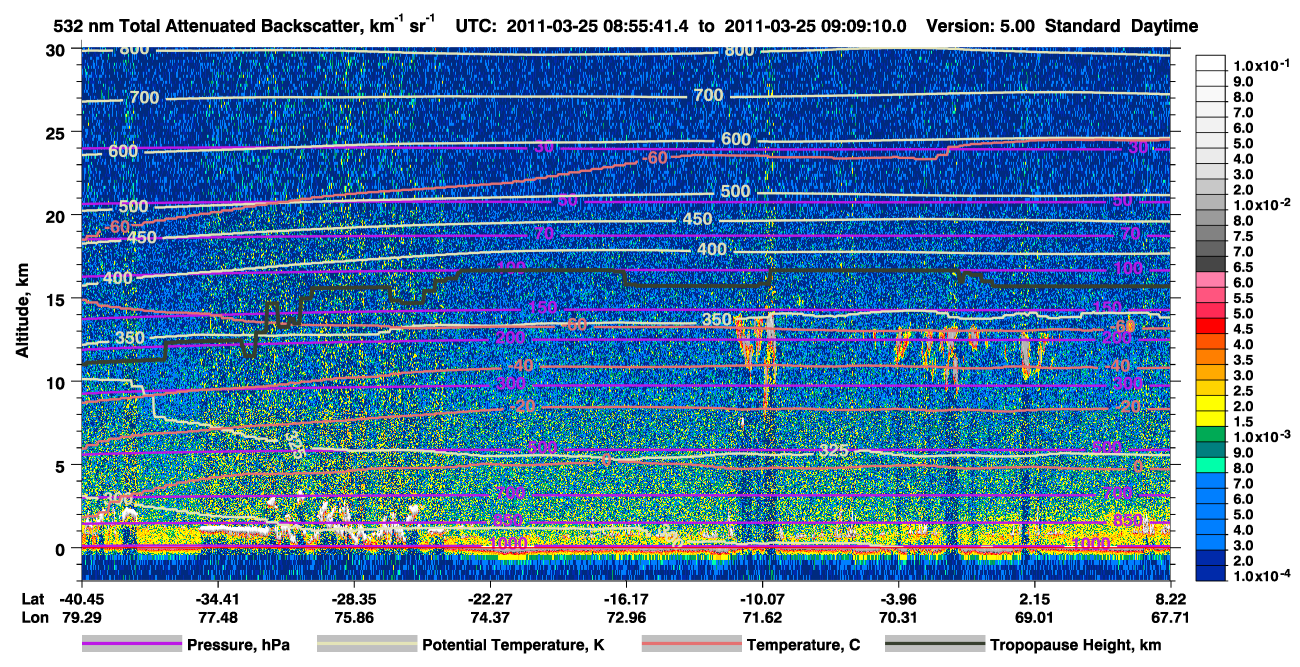Click the 'Lon' row label
Image resolution: width=1300 pixels, height=667 pixels.
coord(34,617)
